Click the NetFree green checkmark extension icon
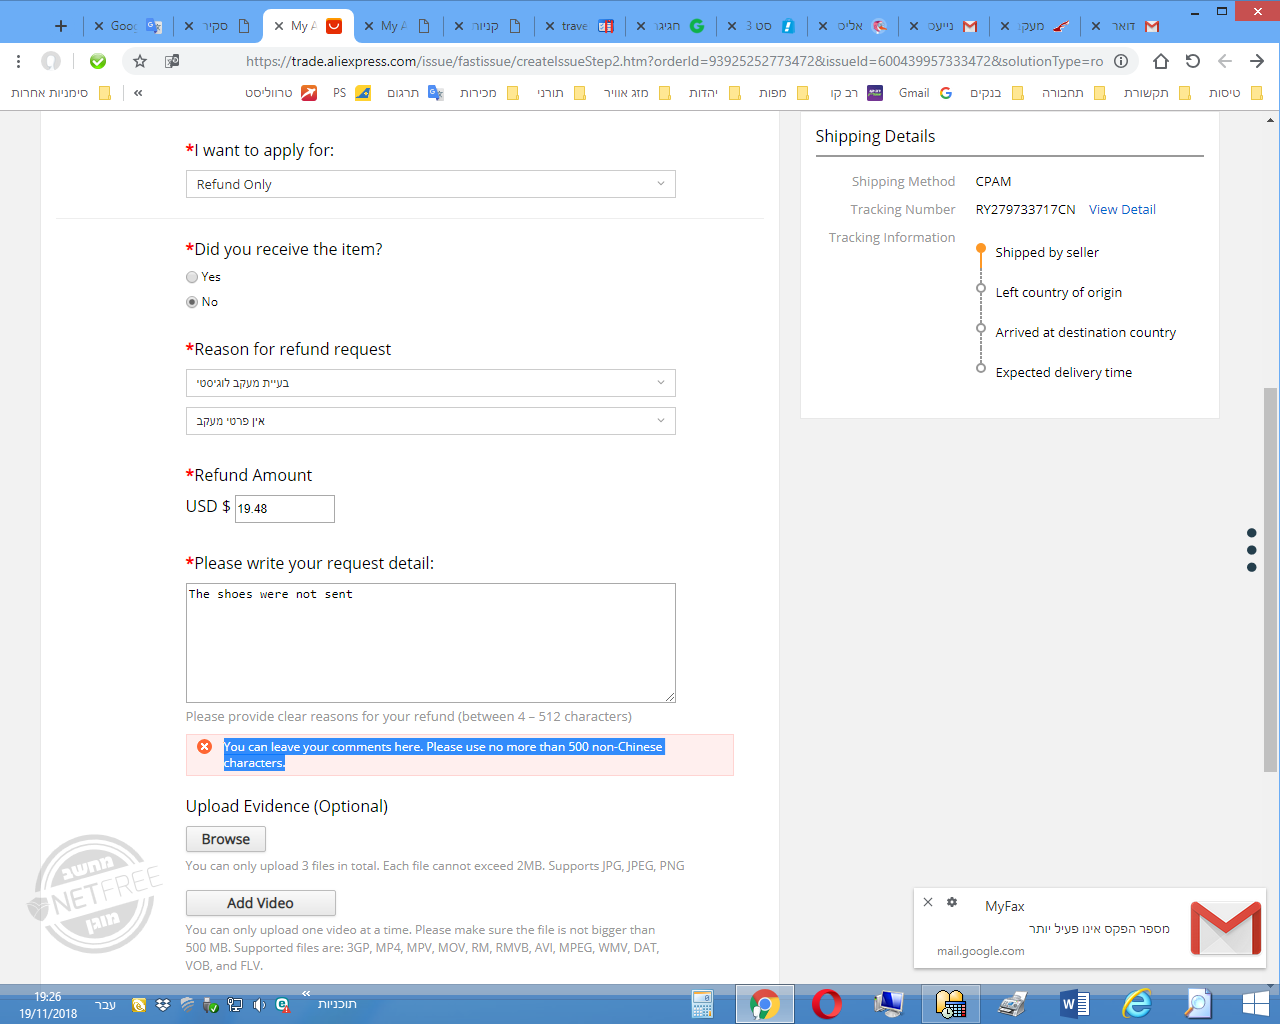1280x1024 pixels. pos(97,61)
